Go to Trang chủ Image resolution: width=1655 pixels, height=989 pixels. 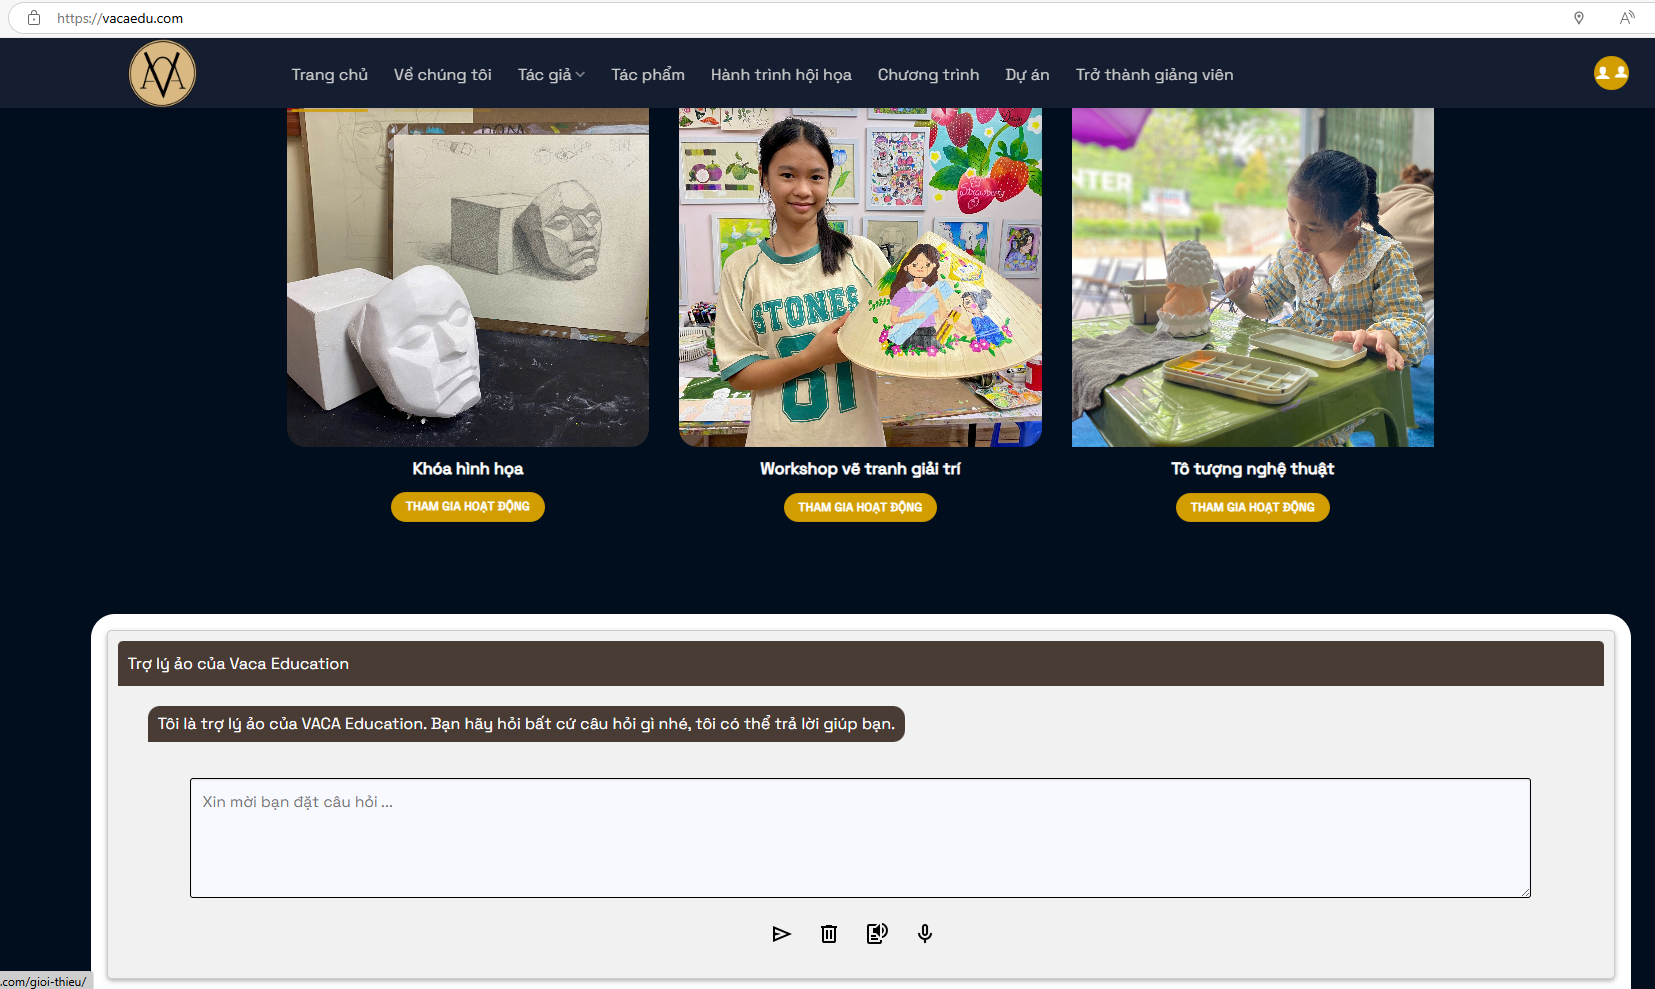330,75
